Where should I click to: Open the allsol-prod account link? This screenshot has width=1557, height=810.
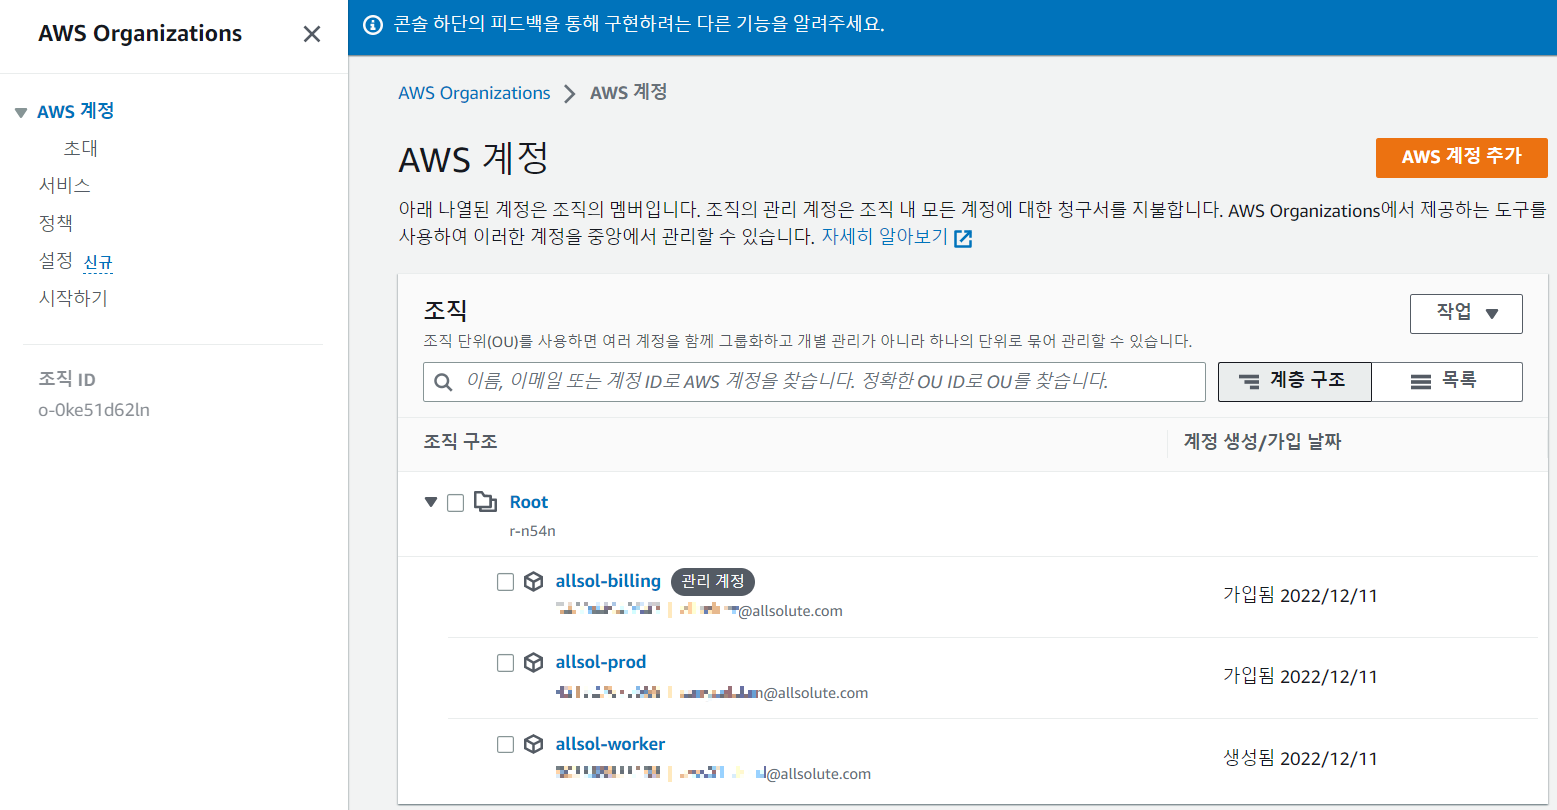click(x=601, y=662)
